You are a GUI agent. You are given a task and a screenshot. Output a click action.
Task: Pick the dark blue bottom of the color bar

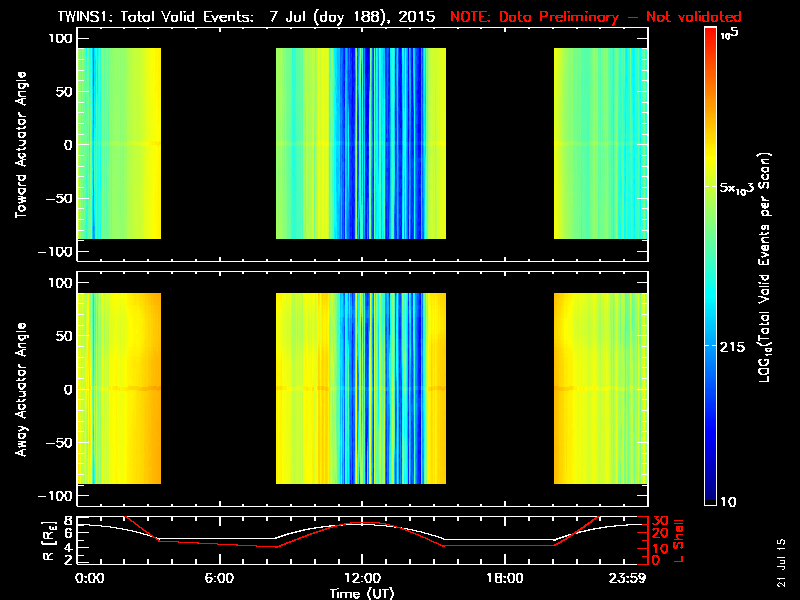click(x=710, y=495)
